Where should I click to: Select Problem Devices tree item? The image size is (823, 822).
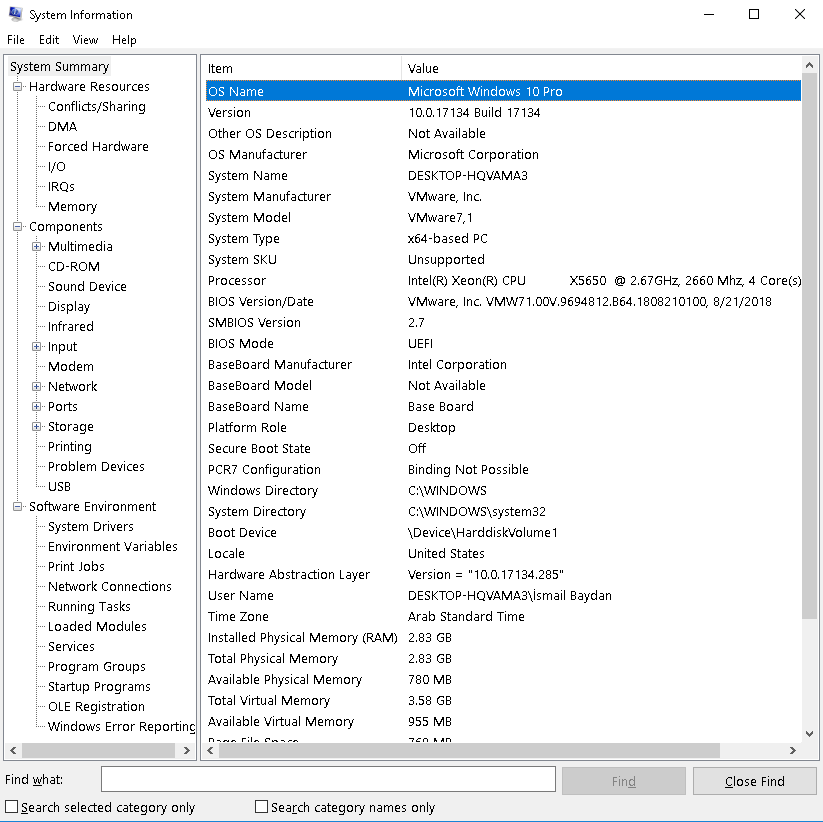click(96, 466)
